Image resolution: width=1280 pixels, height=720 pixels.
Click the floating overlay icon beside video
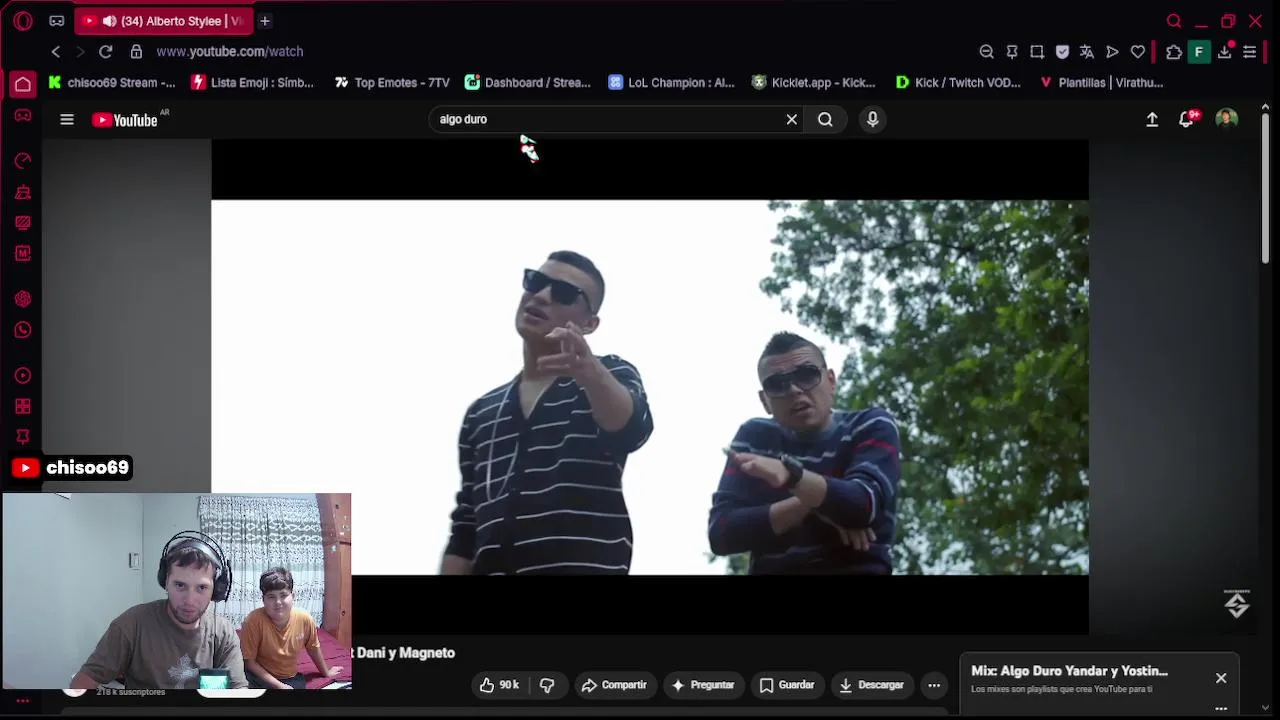click(x=1237, y=604)
